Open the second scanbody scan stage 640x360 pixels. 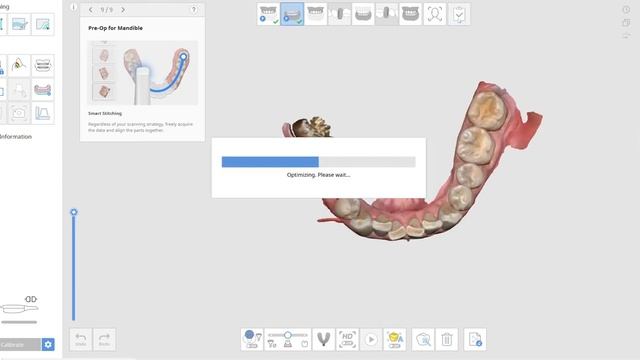click(x=387, y=14)
